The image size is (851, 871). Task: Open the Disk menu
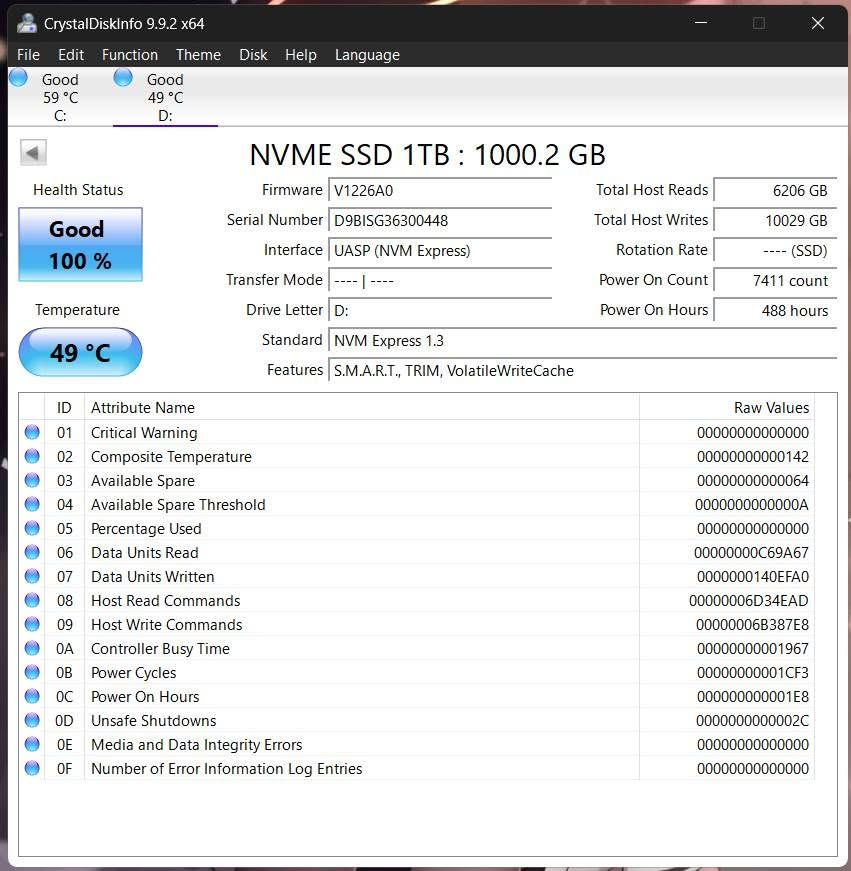[253, 55]
